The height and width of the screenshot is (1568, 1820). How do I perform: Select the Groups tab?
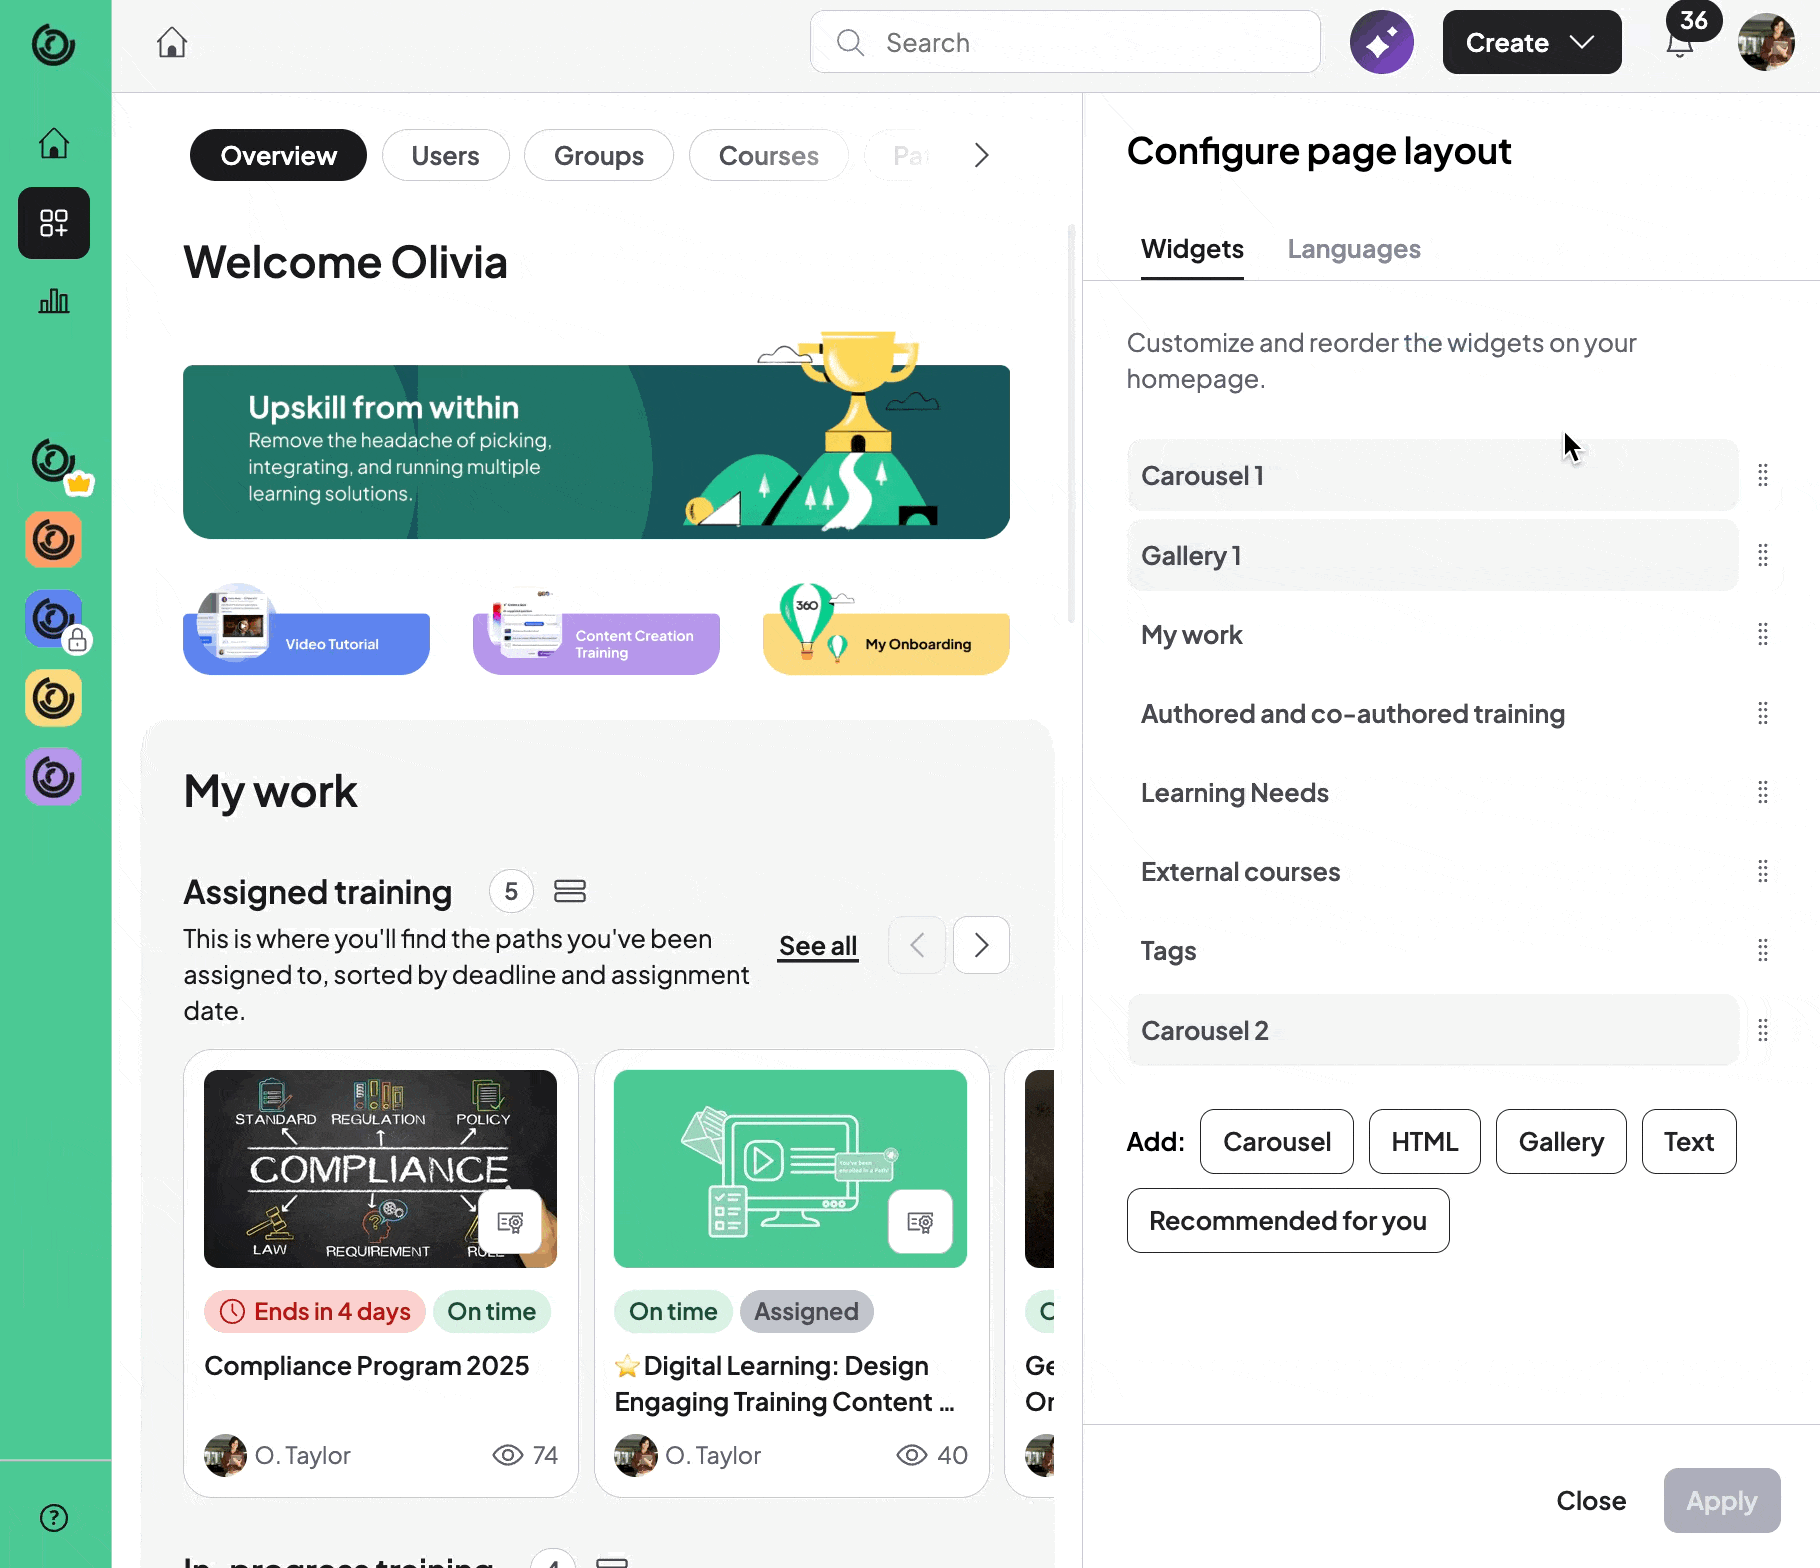click(x=598, y=155)
